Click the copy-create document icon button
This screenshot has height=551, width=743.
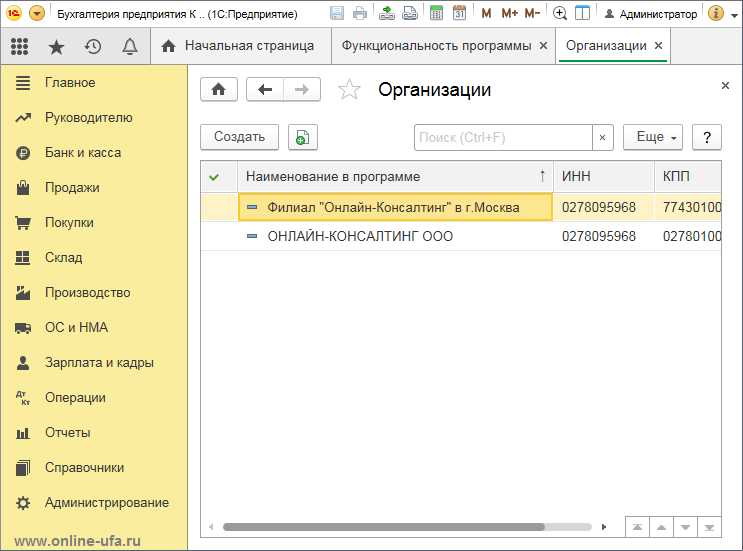pos(303,137)
